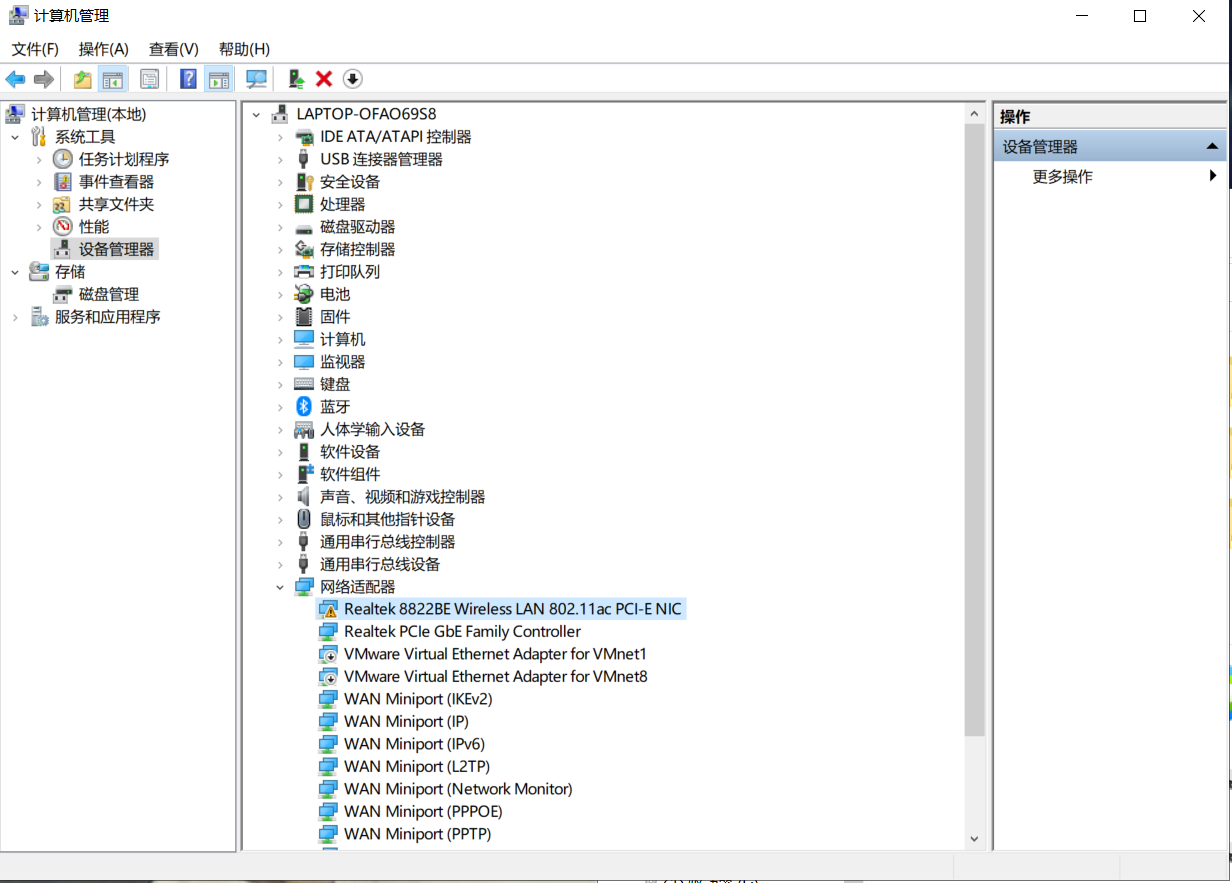Collapse the LAPTOP-OFAO69S8 root node
Screen dimensions: 1232x883
(256, 114)
